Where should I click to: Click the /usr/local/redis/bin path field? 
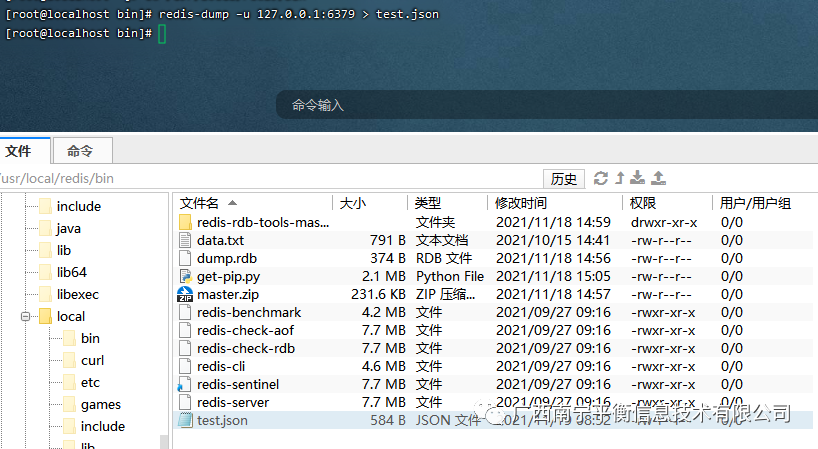269,178
